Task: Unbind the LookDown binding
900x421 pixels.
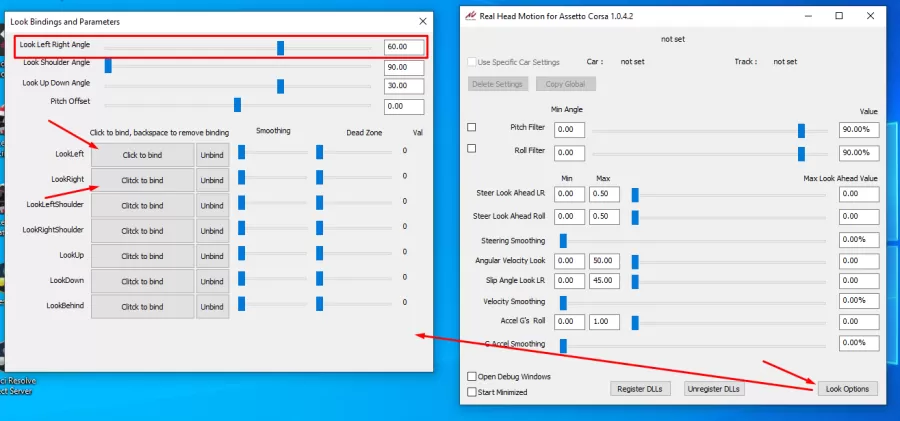Action: (x=212, y=281)
